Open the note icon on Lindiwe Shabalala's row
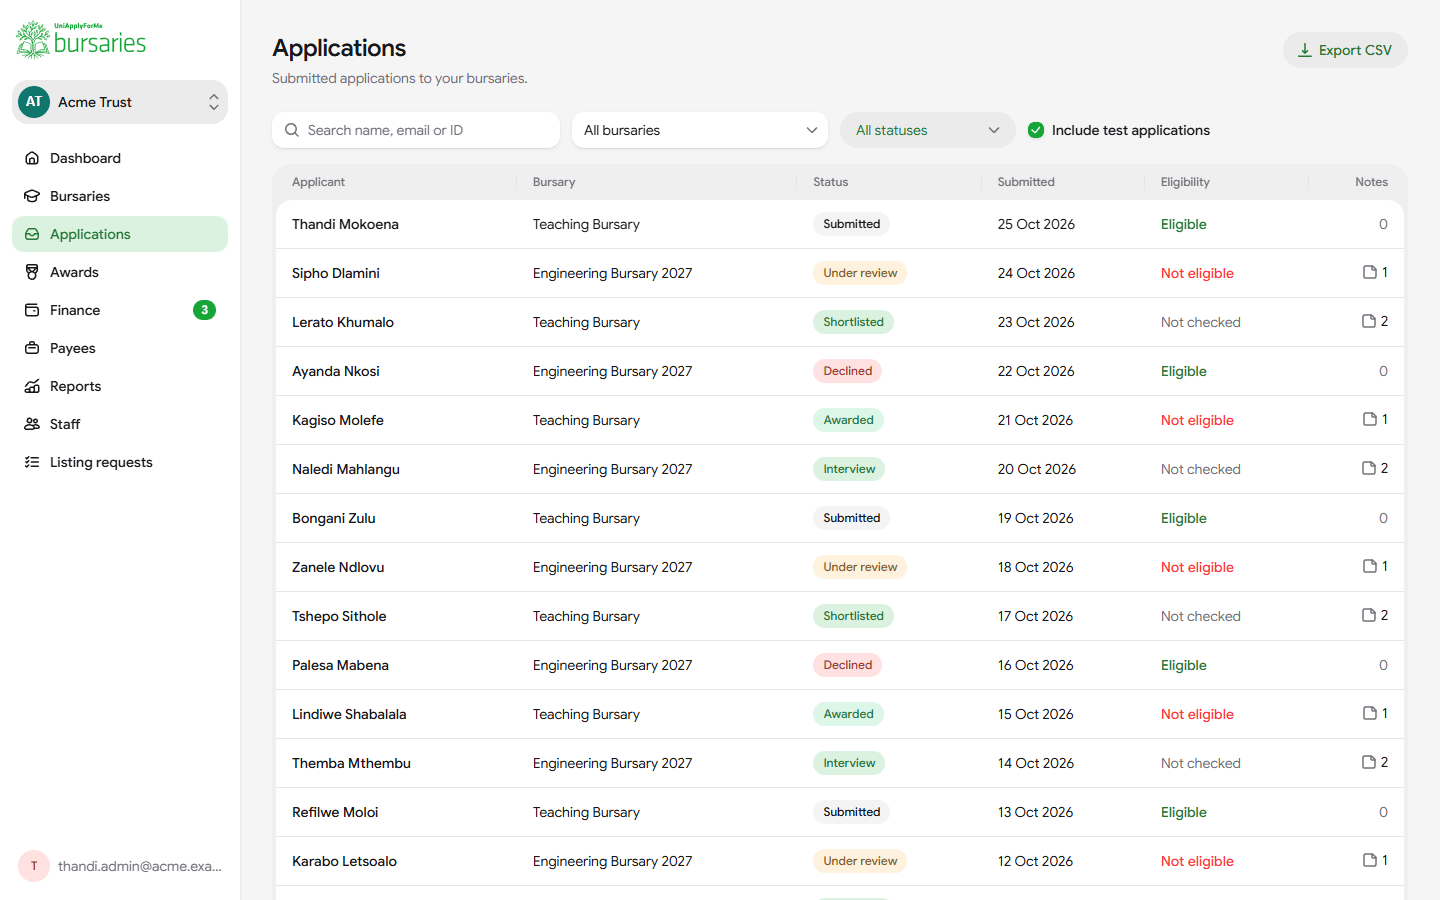This screenshot has height=900, width=1440. click(1370, 713)
